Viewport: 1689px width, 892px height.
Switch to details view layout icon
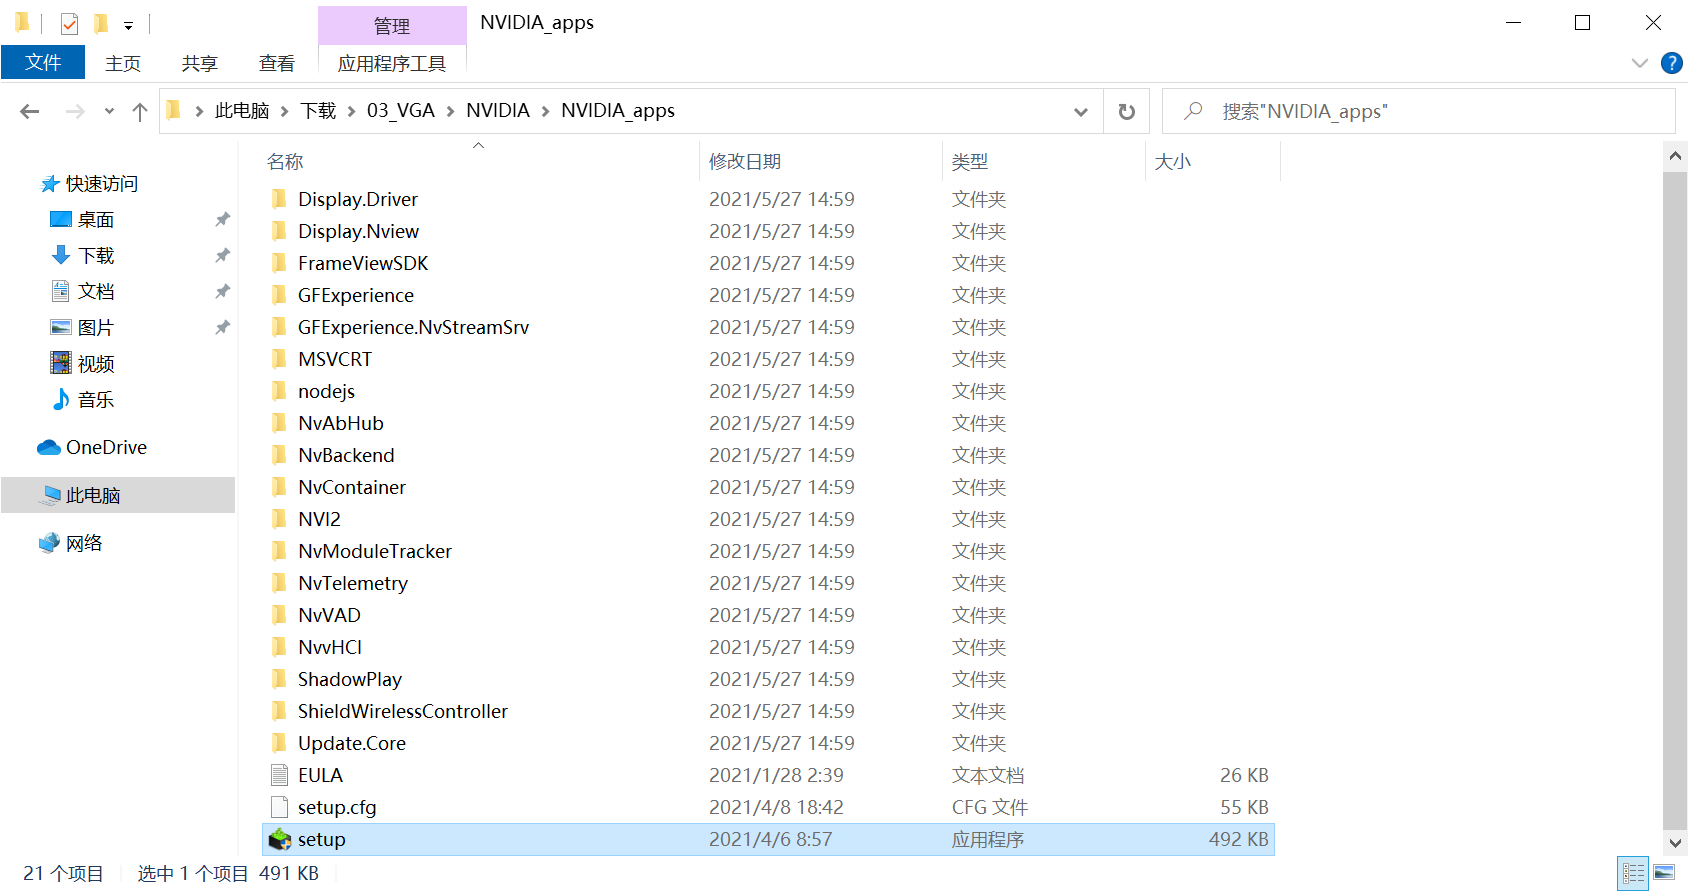[x=1633, y=873]
